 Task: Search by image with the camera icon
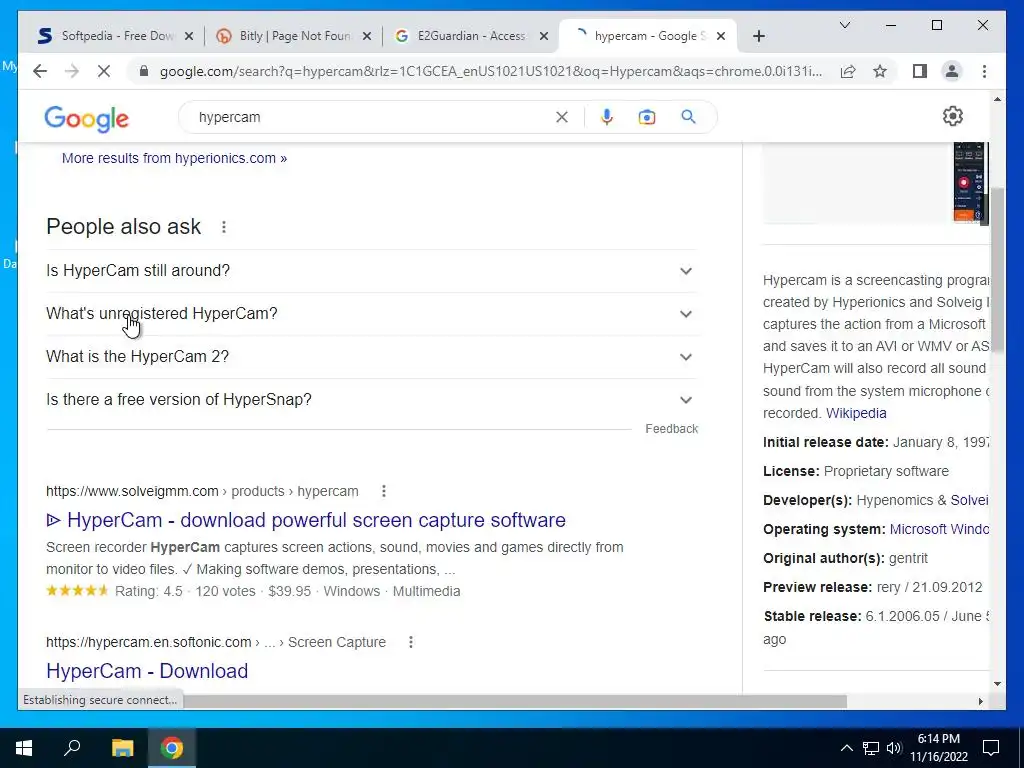pos(647,117)
